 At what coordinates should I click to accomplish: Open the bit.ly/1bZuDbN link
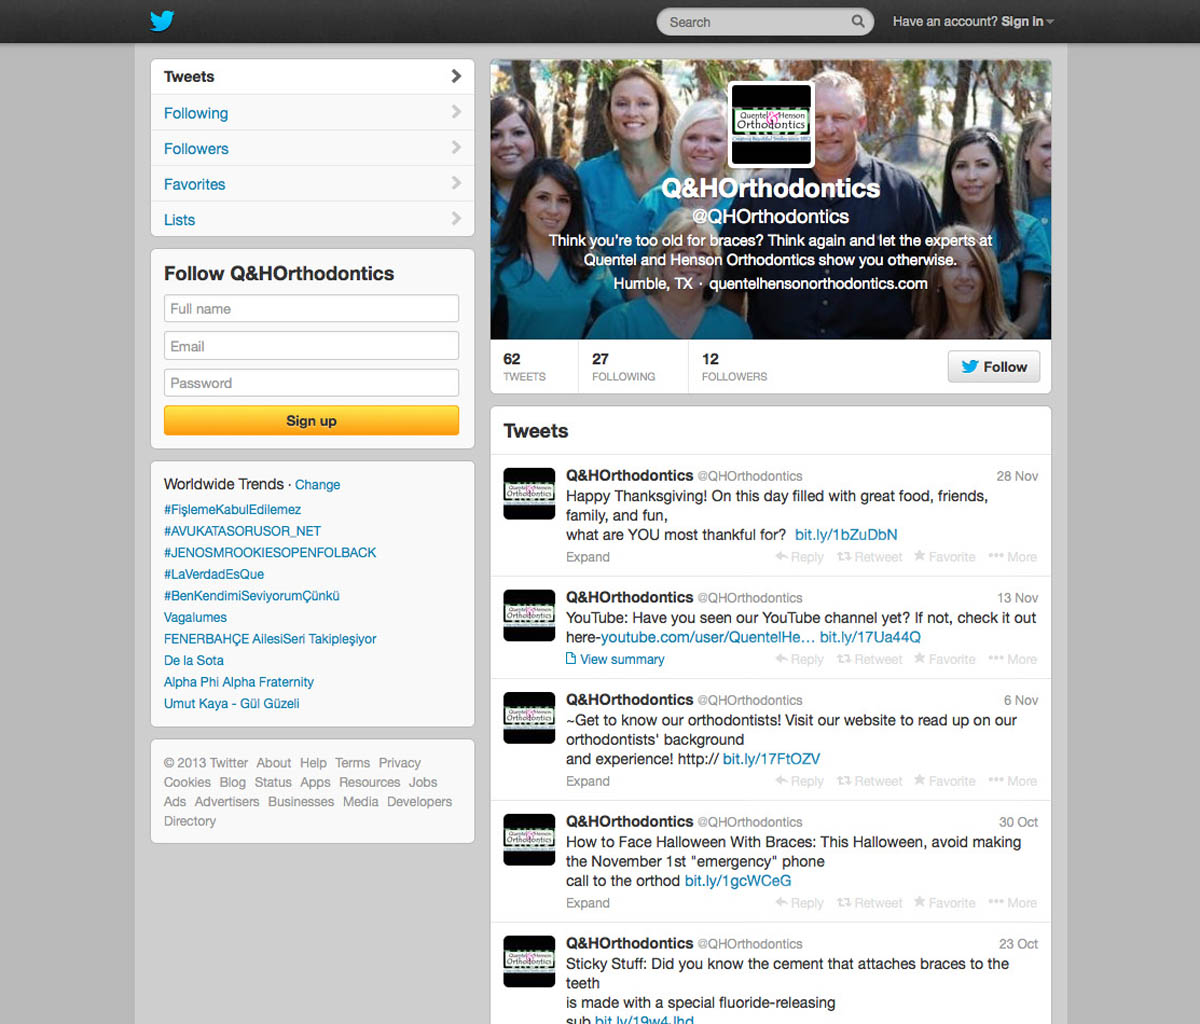tap(846, 535)
